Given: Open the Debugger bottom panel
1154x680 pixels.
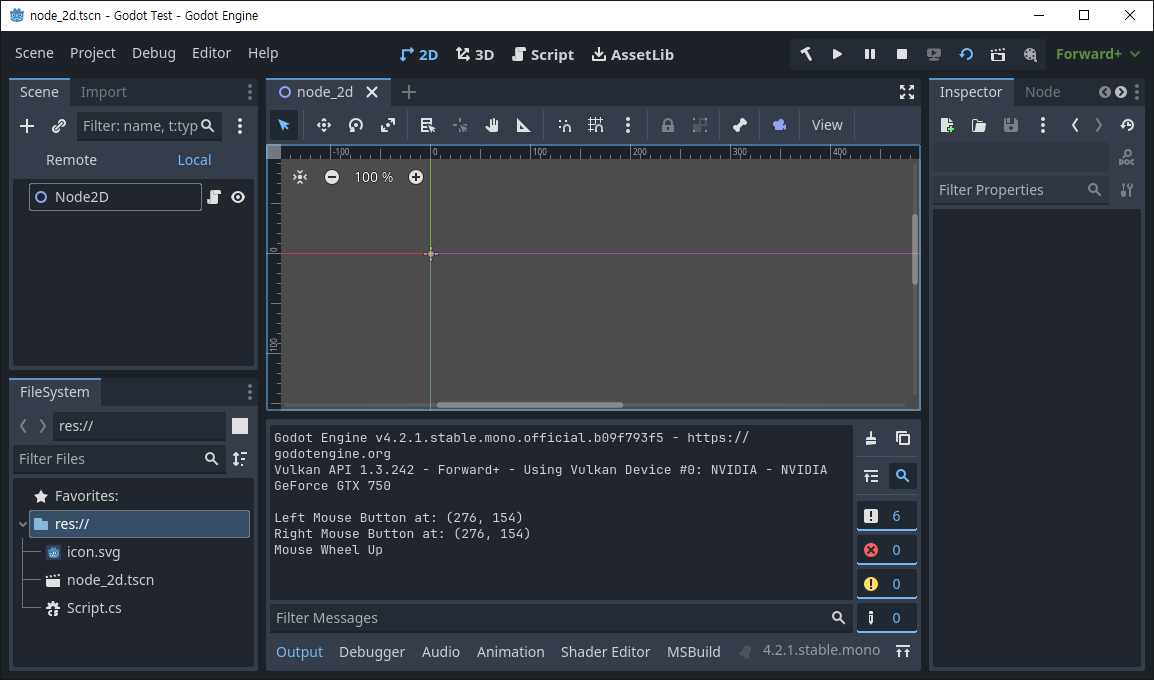Looking at the screenshot, I should tap(372, 652).
